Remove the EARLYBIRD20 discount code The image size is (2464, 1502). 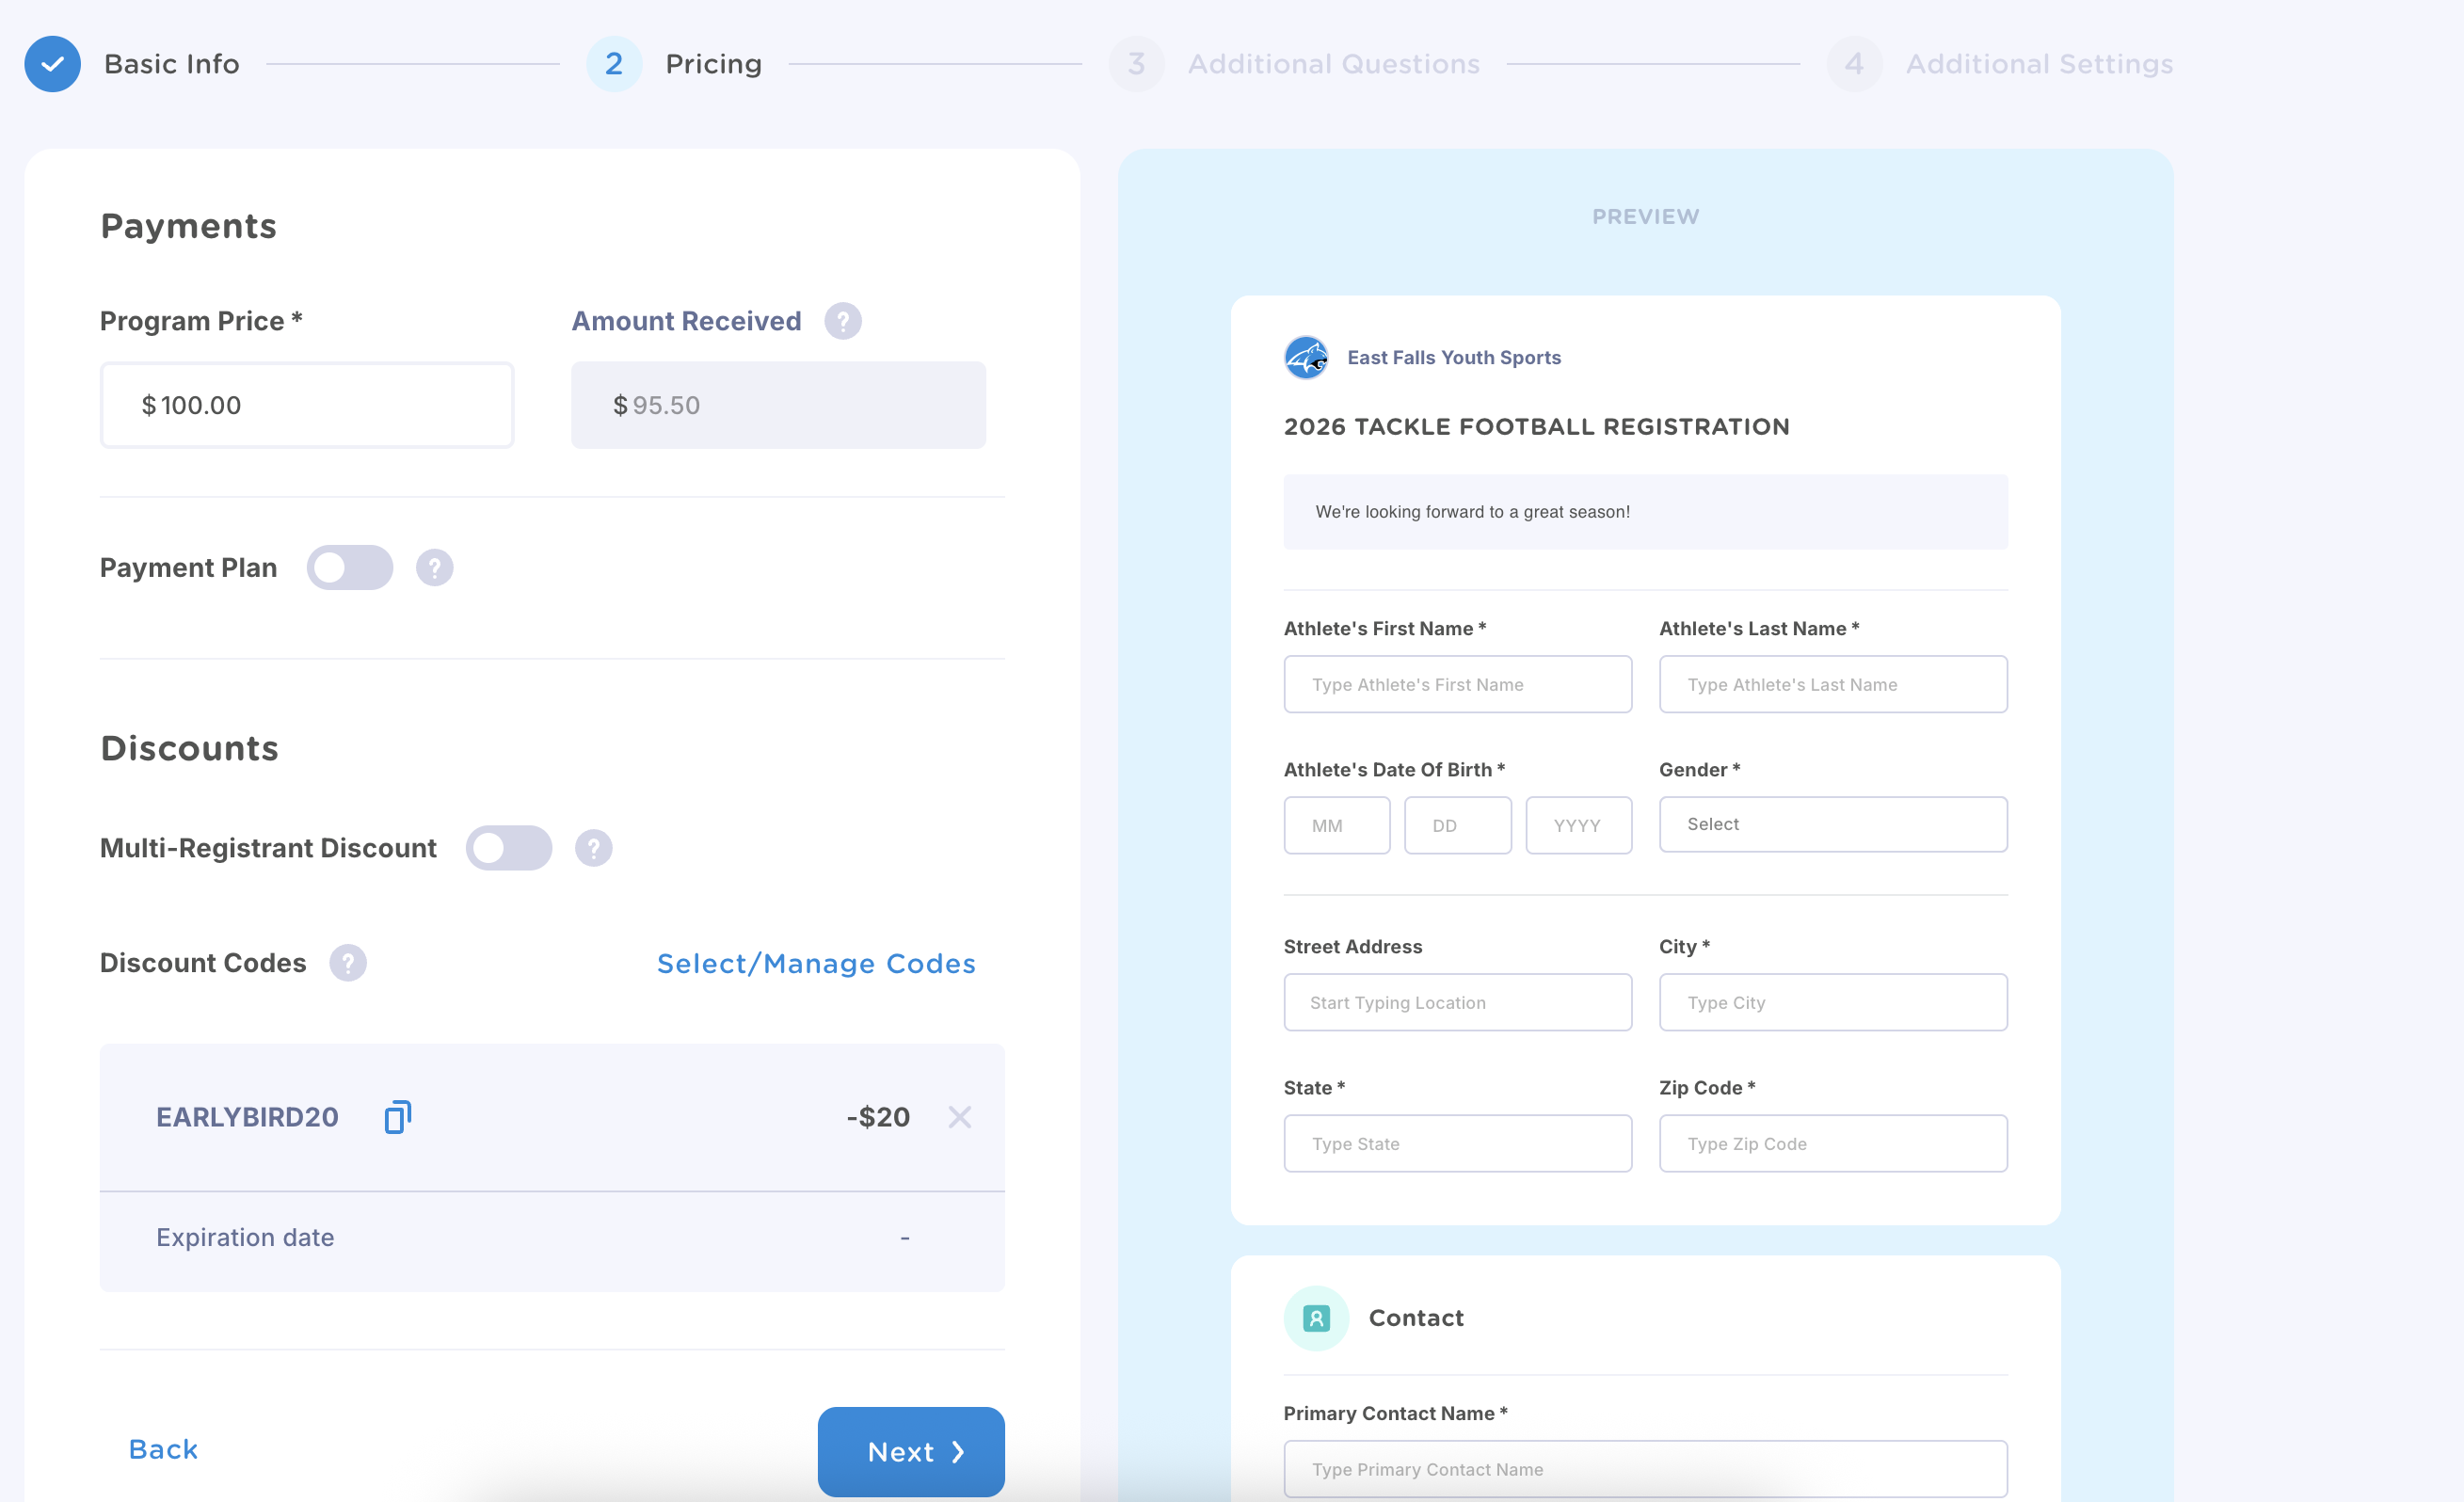point(959,1117)
